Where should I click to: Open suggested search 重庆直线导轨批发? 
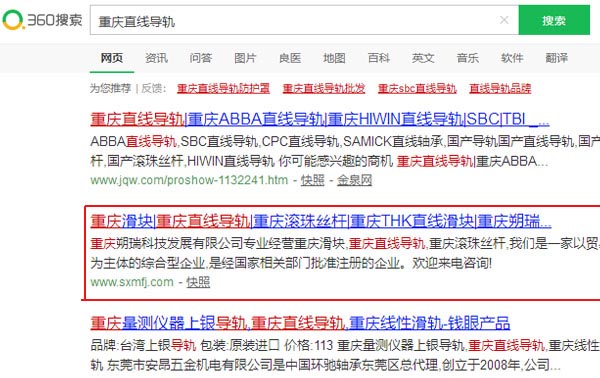pyautogui.click(x=324, y=88)
